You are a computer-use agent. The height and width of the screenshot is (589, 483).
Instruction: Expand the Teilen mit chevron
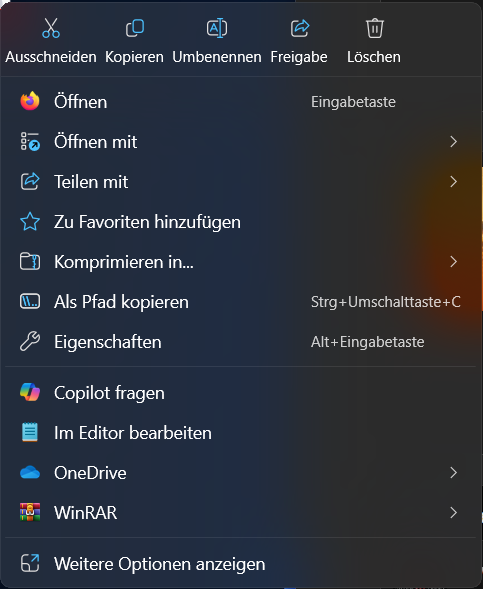[x=453, y=182]
